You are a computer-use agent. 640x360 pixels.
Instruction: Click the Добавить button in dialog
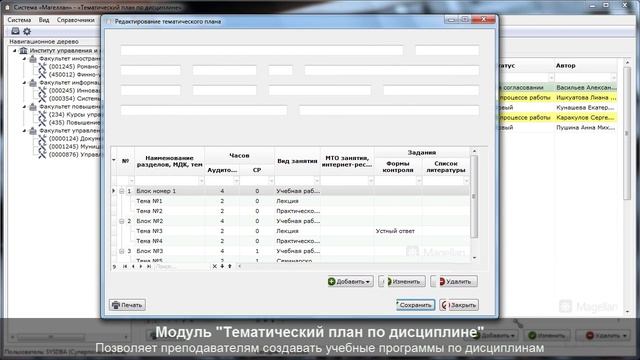point(350,281)
